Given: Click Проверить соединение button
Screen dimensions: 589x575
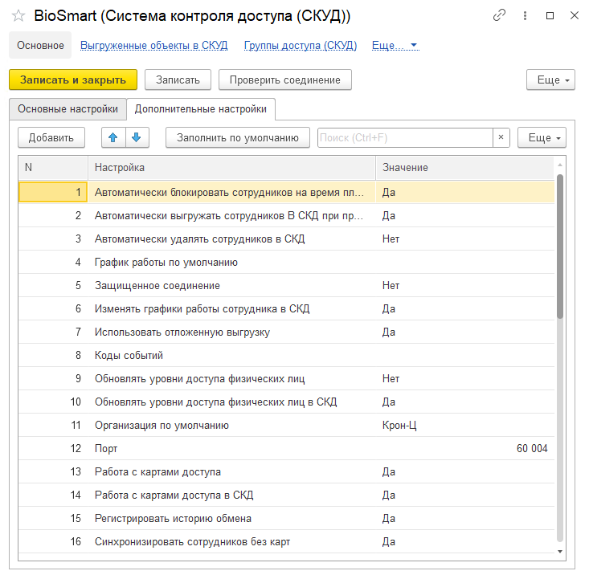Looking at the screenshot, I should pyautogui.click(x=285, y=80).
